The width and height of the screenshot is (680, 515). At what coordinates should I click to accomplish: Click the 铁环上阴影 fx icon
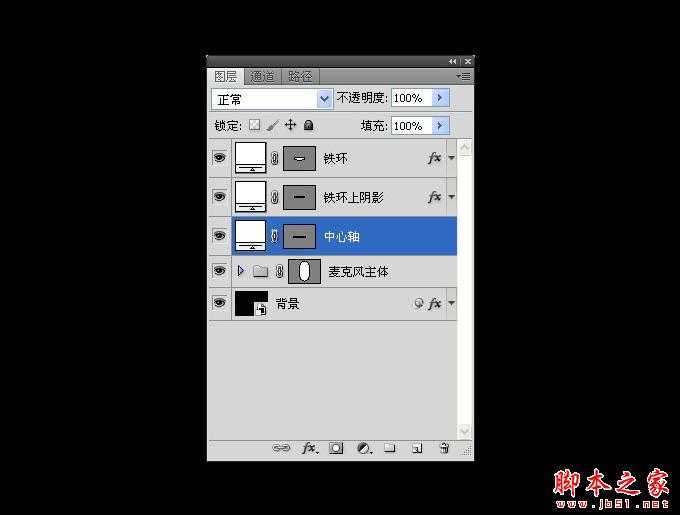coord(435,197)
